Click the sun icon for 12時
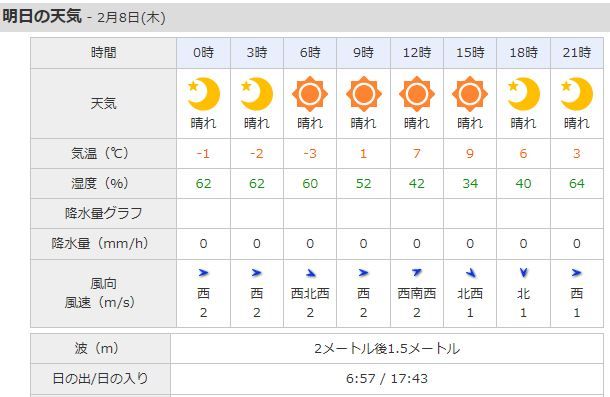This screenshot has height=397, width=610. pyautogui.click(x=417, y=94)
